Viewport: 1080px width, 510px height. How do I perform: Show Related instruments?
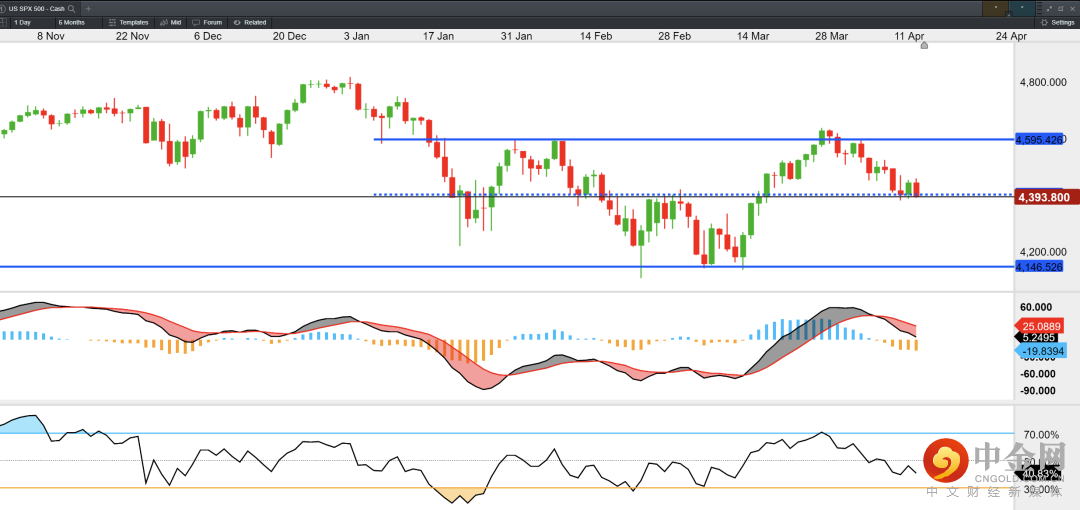(248, 22)
